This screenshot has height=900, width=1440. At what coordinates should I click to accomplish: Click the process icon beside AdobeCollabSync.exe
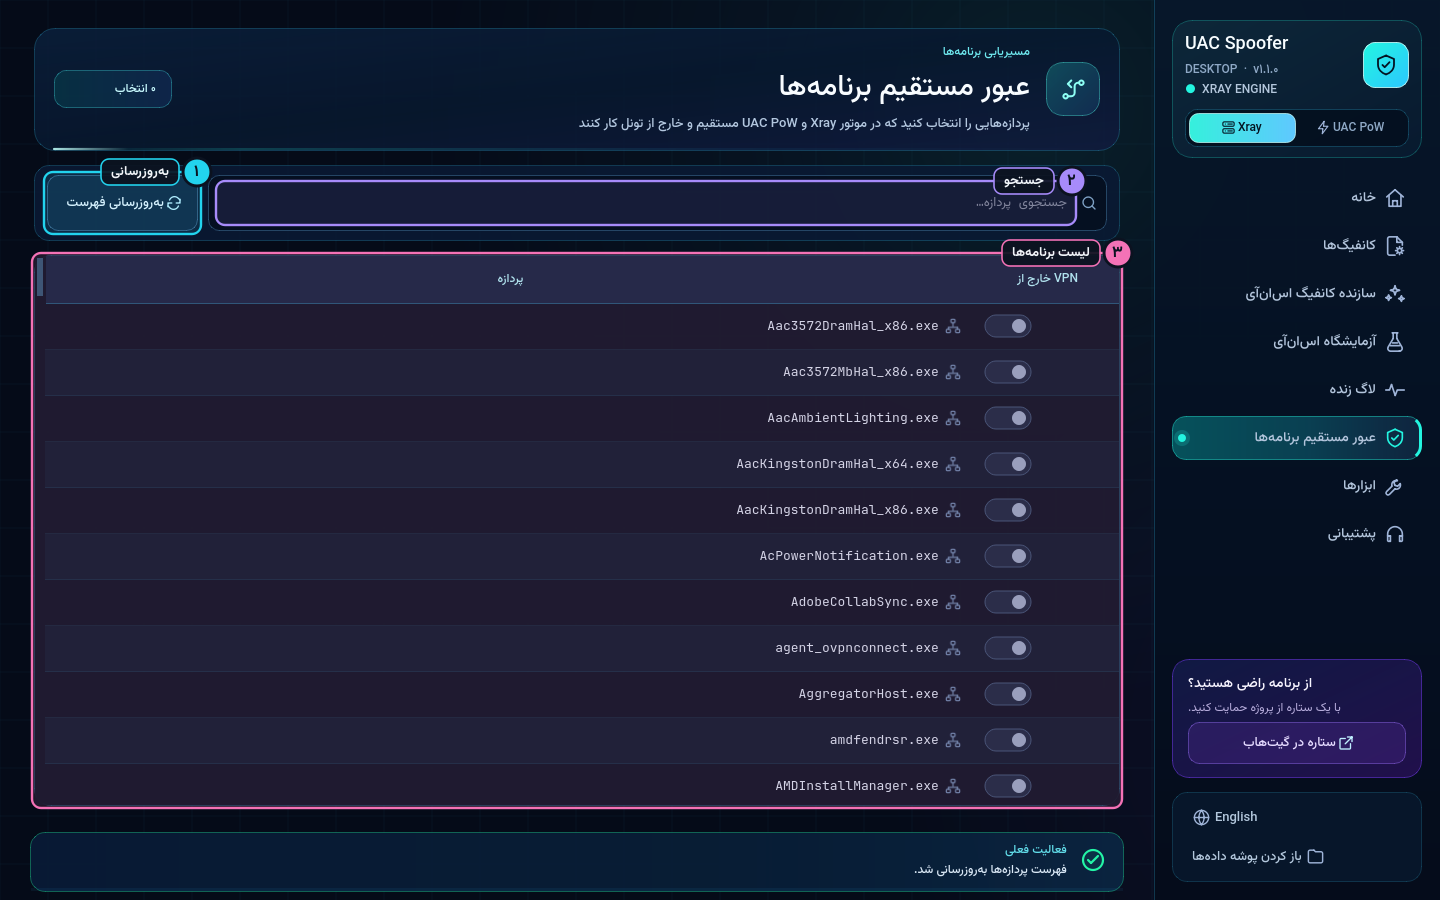tap(953, 602)
